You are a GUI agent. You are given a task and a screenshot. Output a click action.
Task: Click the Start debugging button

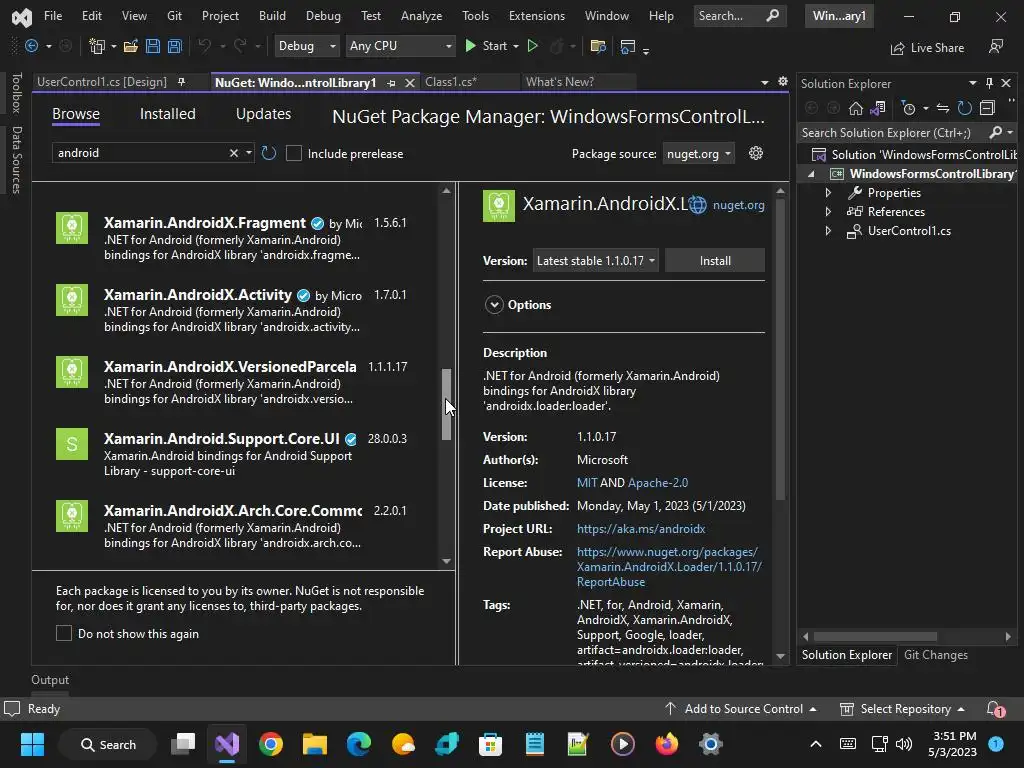(x=487, y=46)
